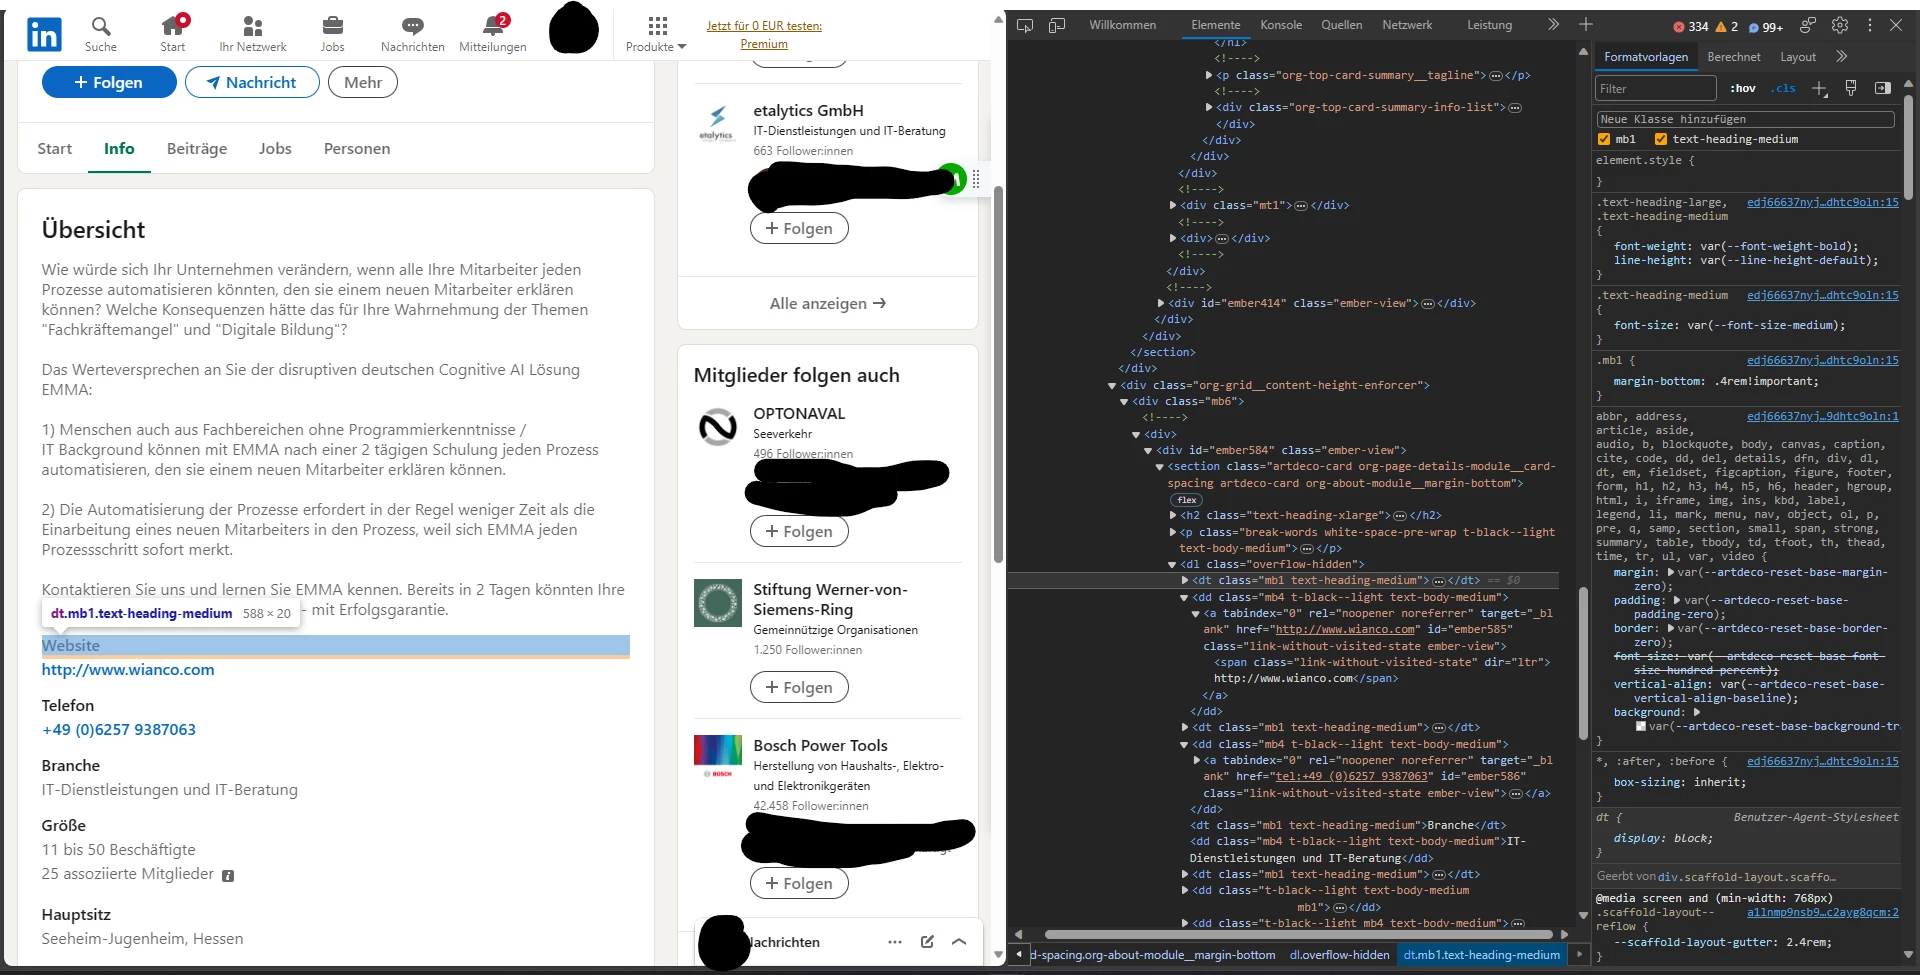1920x975 pixels.
Task: Click the Styles Filter input field
Action: [1655, 88]
